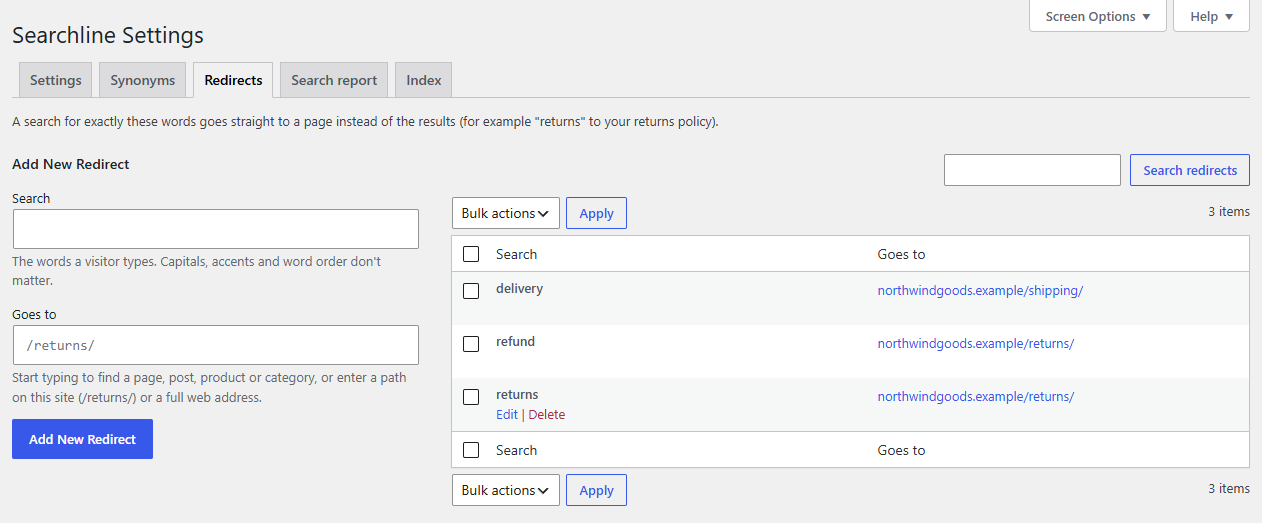Switch to the Settings tab
The image size is (1262, 523).
pyautogui.click(x=56, y=80)
